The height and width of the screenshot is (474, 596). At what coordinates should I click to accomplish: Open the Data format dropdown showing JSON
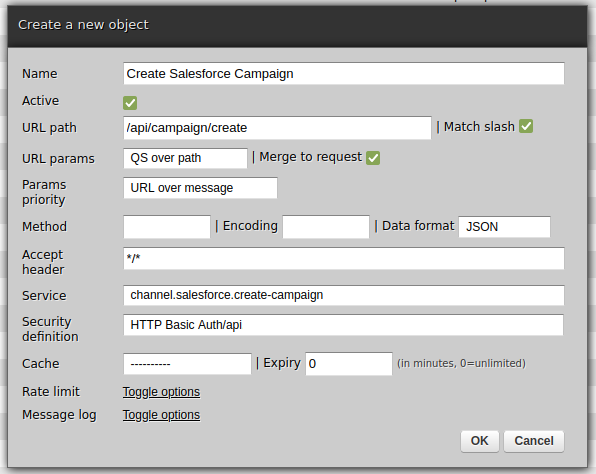[x=504, y=227]
